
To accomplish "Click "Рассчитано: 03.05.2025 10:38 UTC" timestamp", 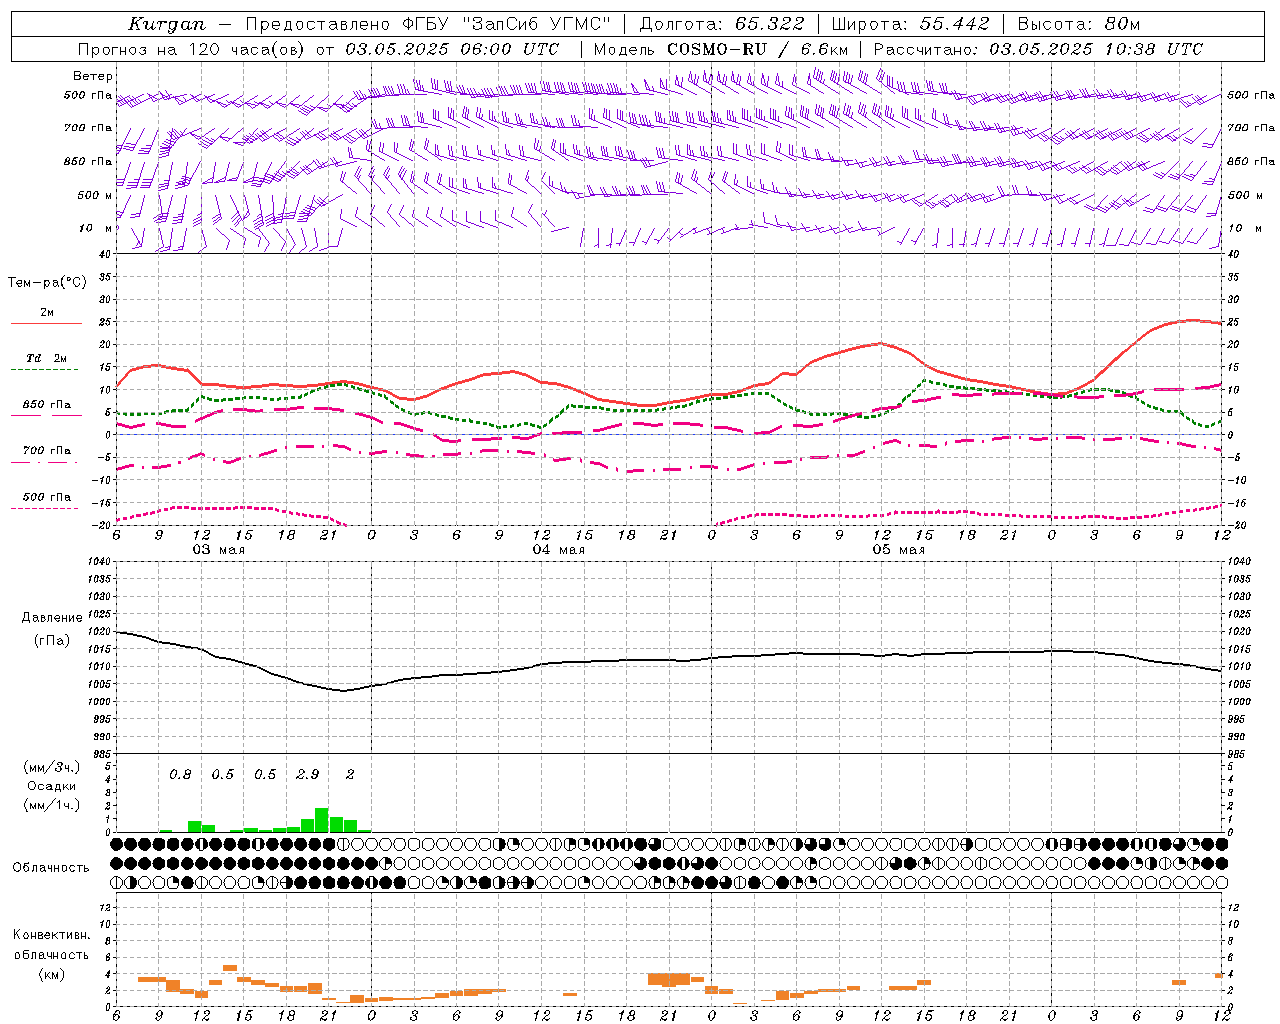I will click(1038, 49).
